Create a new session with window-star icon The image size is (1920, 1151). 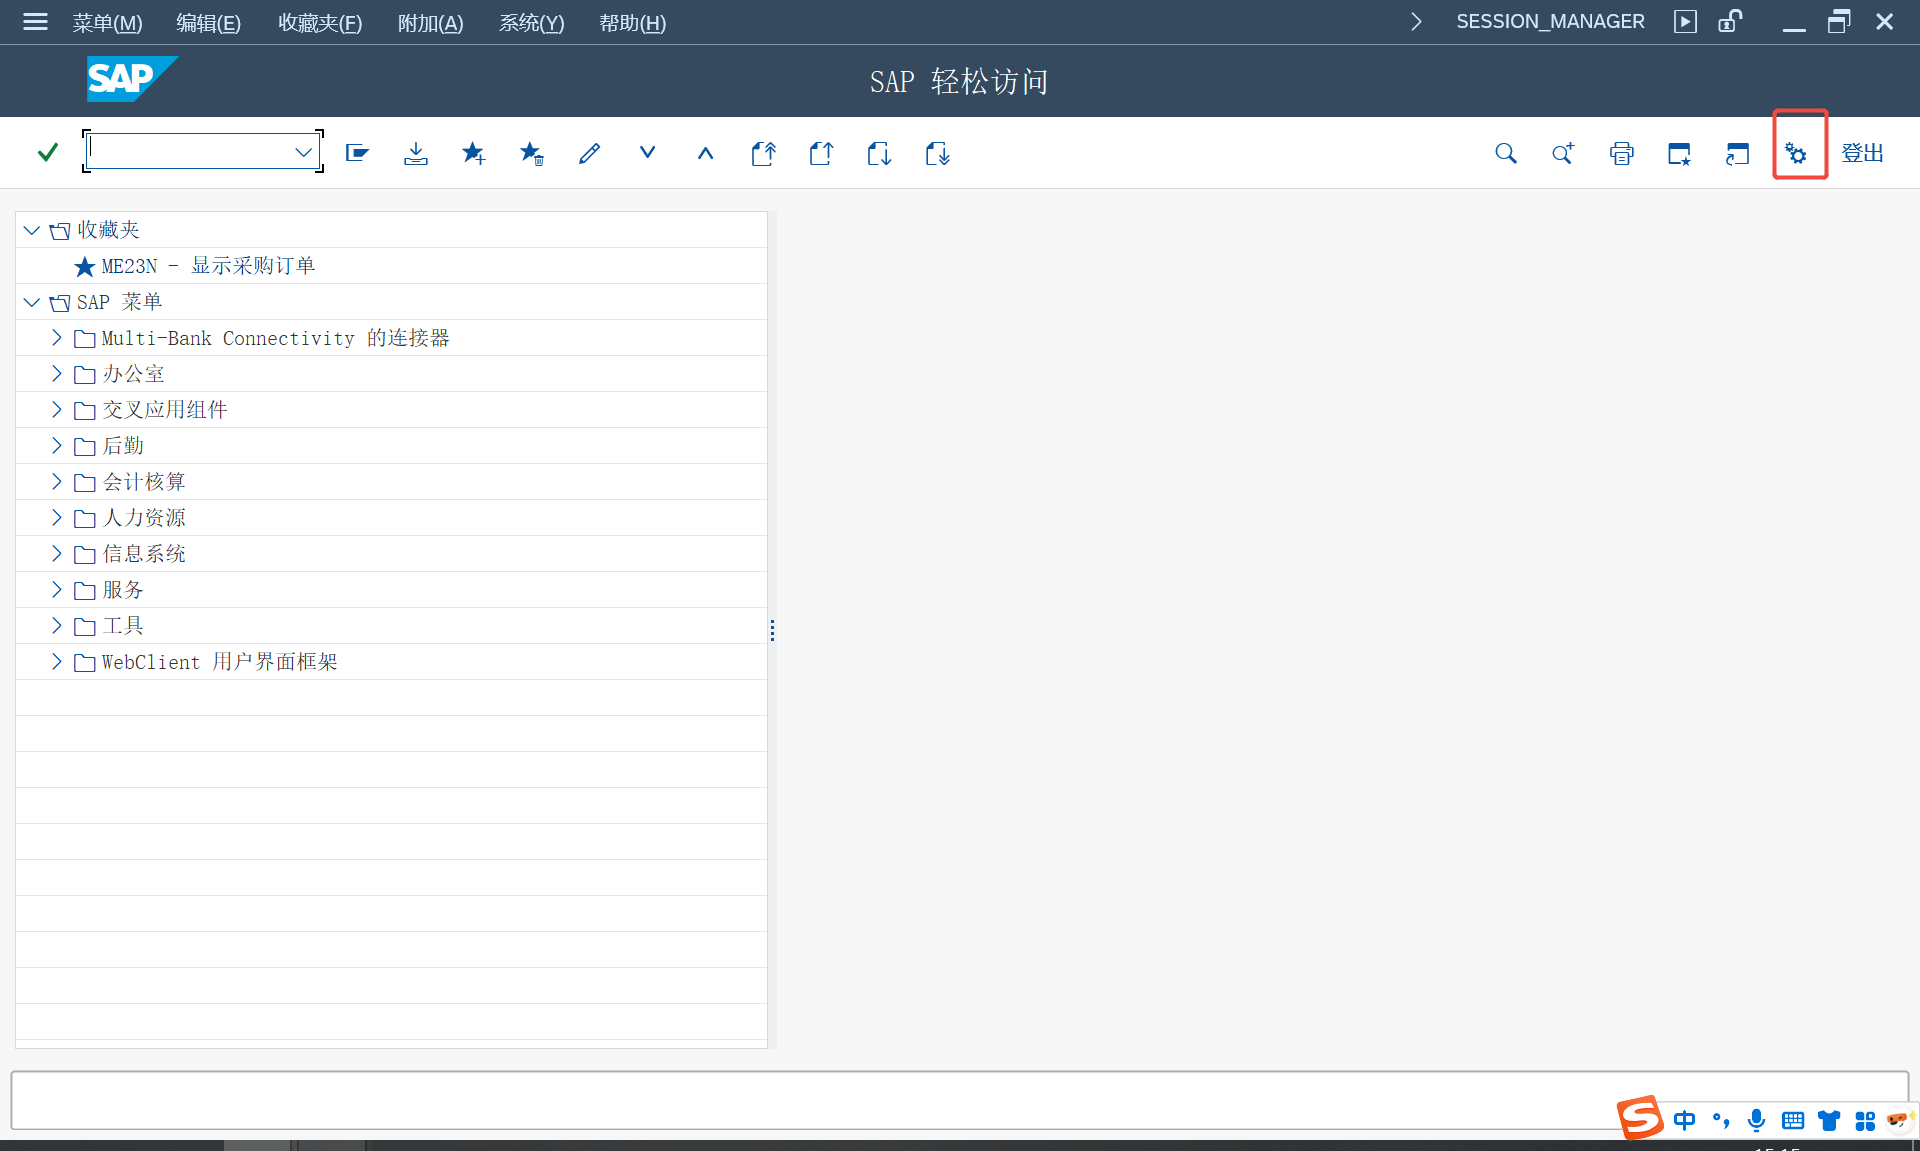(x=1679, y=153)
